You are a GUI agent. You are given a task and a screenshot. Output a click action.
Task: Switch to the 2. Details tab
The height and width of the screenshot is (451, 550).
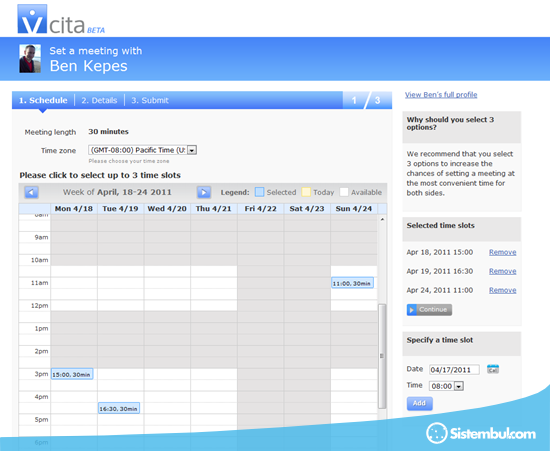coord(99,100)
